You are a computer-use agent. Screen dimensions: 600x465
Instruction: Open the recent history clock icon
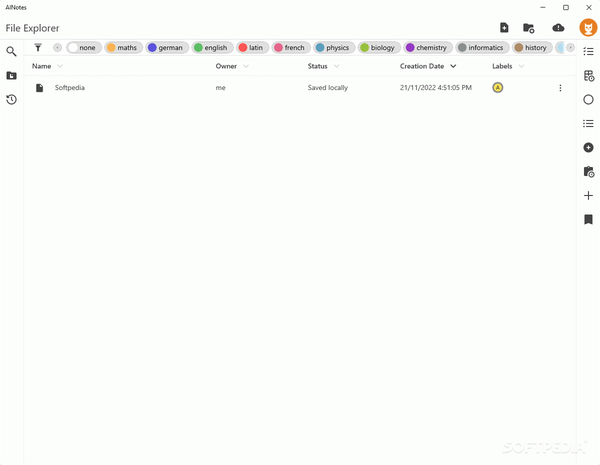pos(11,100)
